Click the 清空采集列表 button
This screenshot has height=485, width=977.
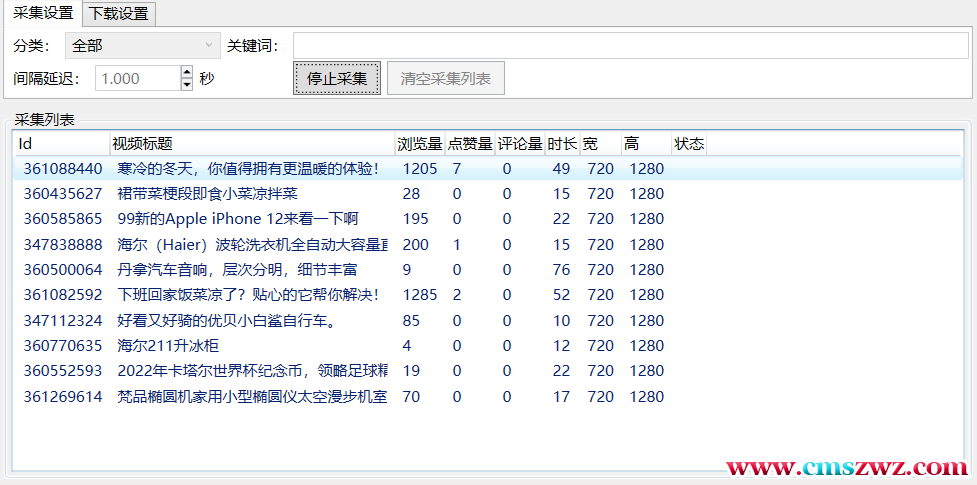(445, 78)
